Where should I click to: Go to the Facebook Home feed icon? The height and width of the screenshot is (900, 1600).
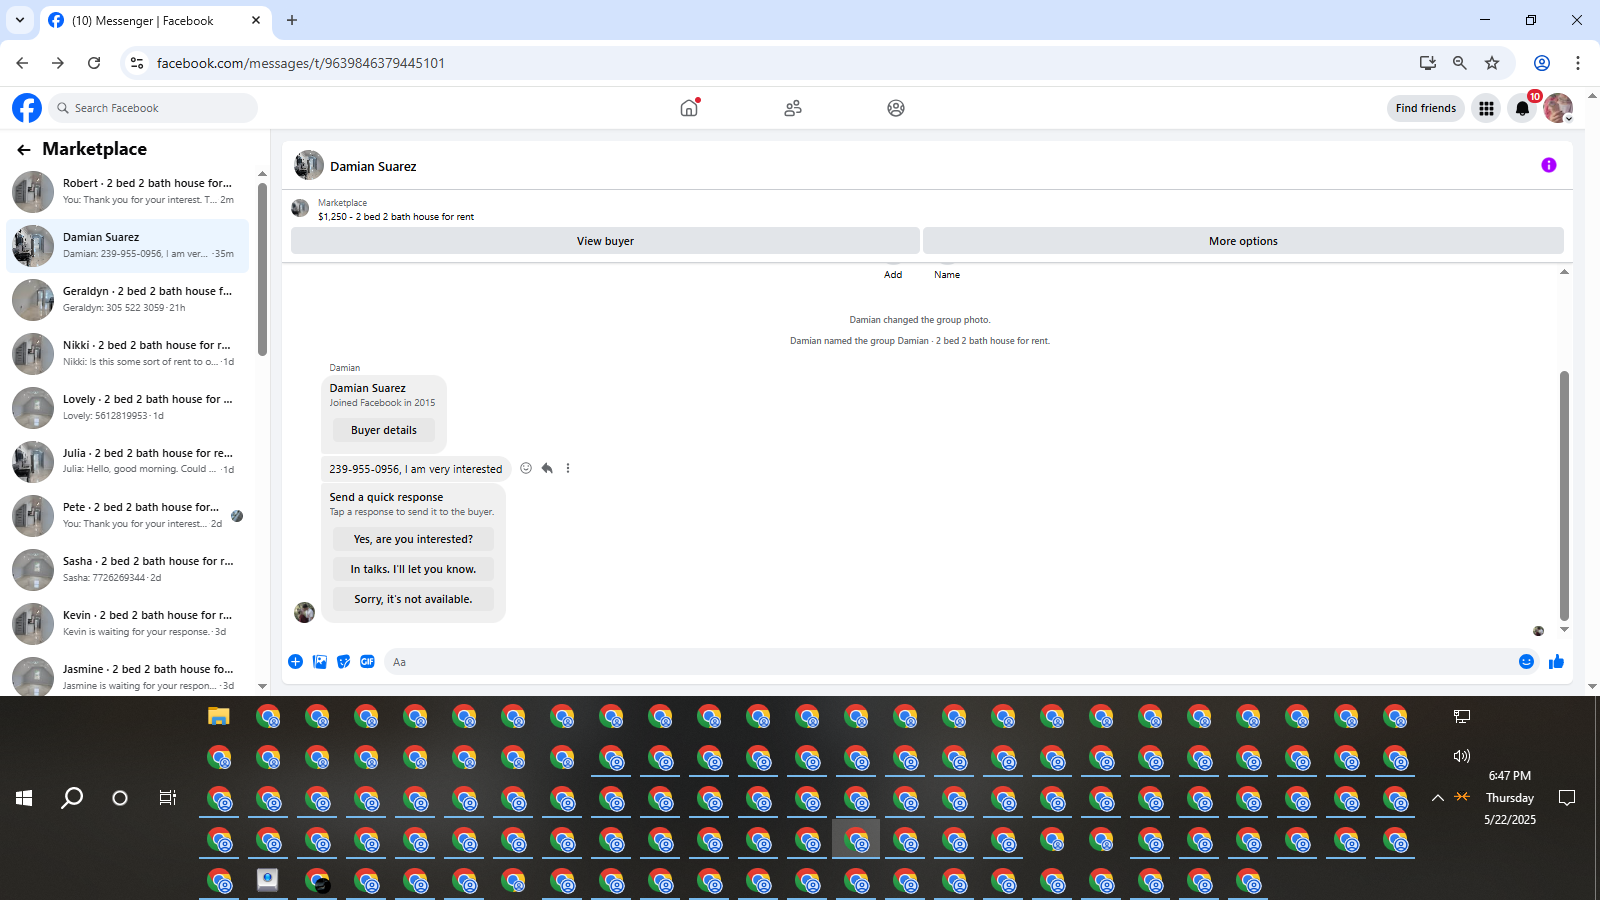pos(689,108)
